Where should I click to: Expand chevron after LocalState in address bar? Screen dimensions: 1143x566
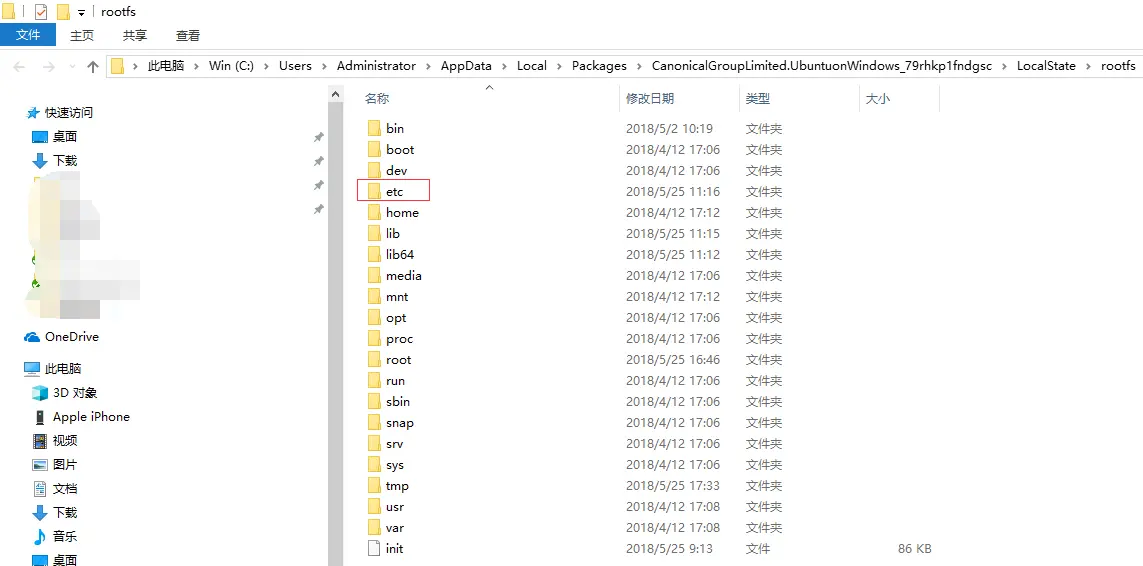click(1088, 66)
